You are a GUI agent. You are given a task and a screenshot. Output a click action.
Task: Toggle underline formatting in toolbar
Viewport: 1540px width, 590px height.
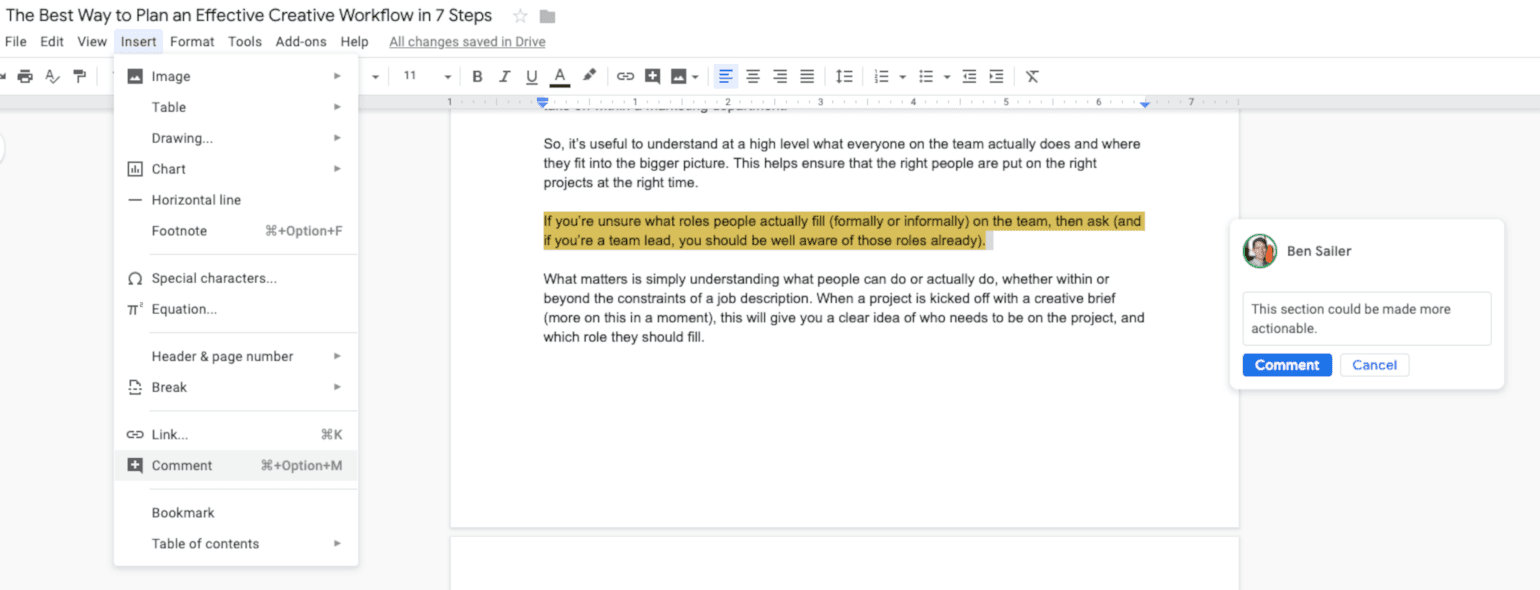pyautogui.click(x=532, y=76)
